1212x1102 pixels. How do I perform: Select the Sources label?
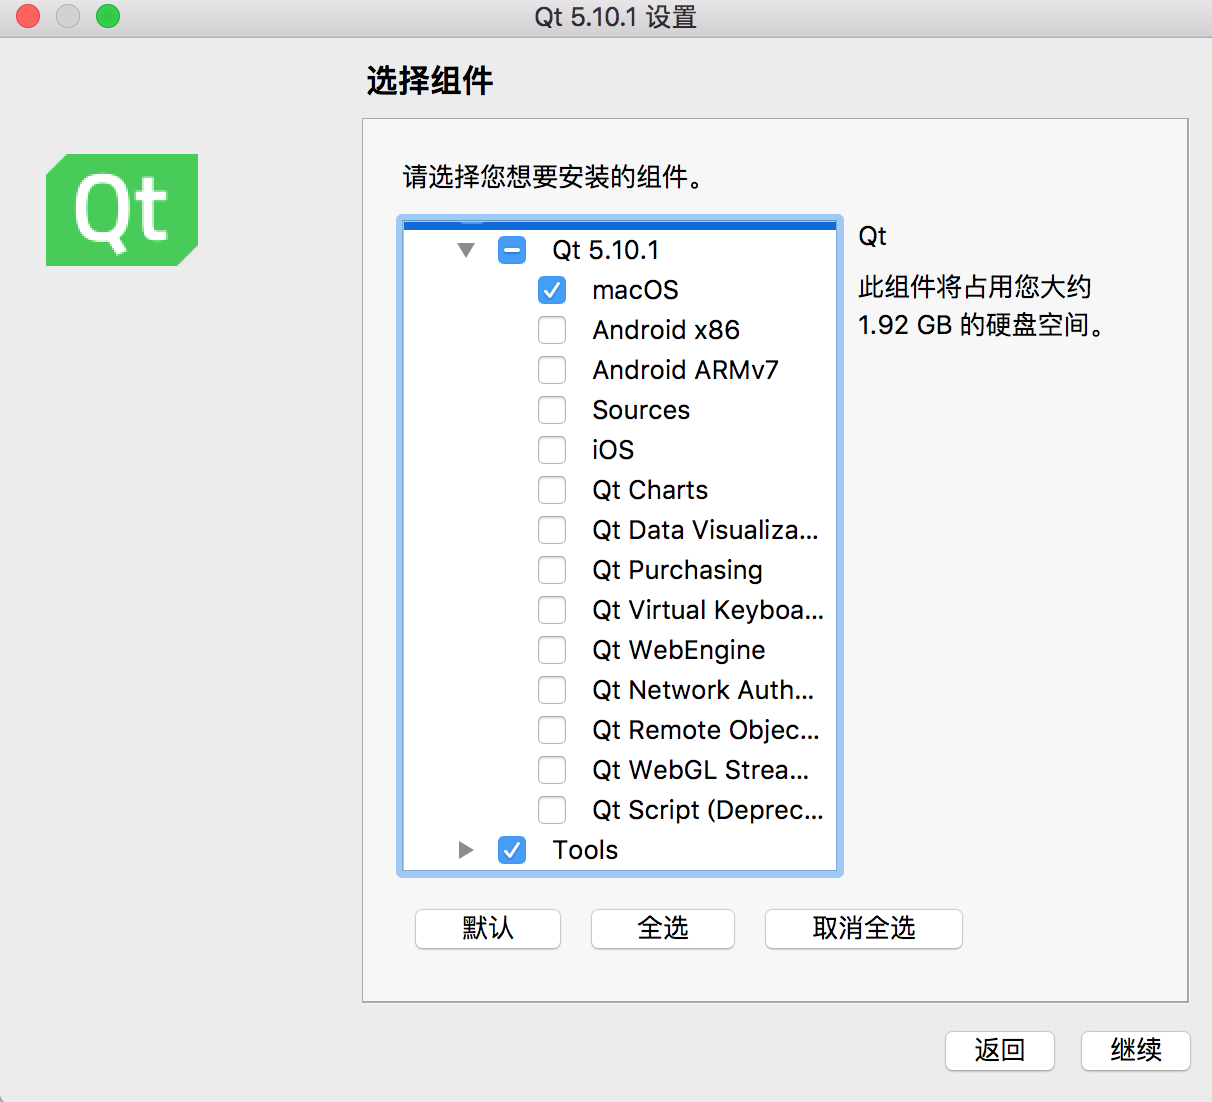641,410
